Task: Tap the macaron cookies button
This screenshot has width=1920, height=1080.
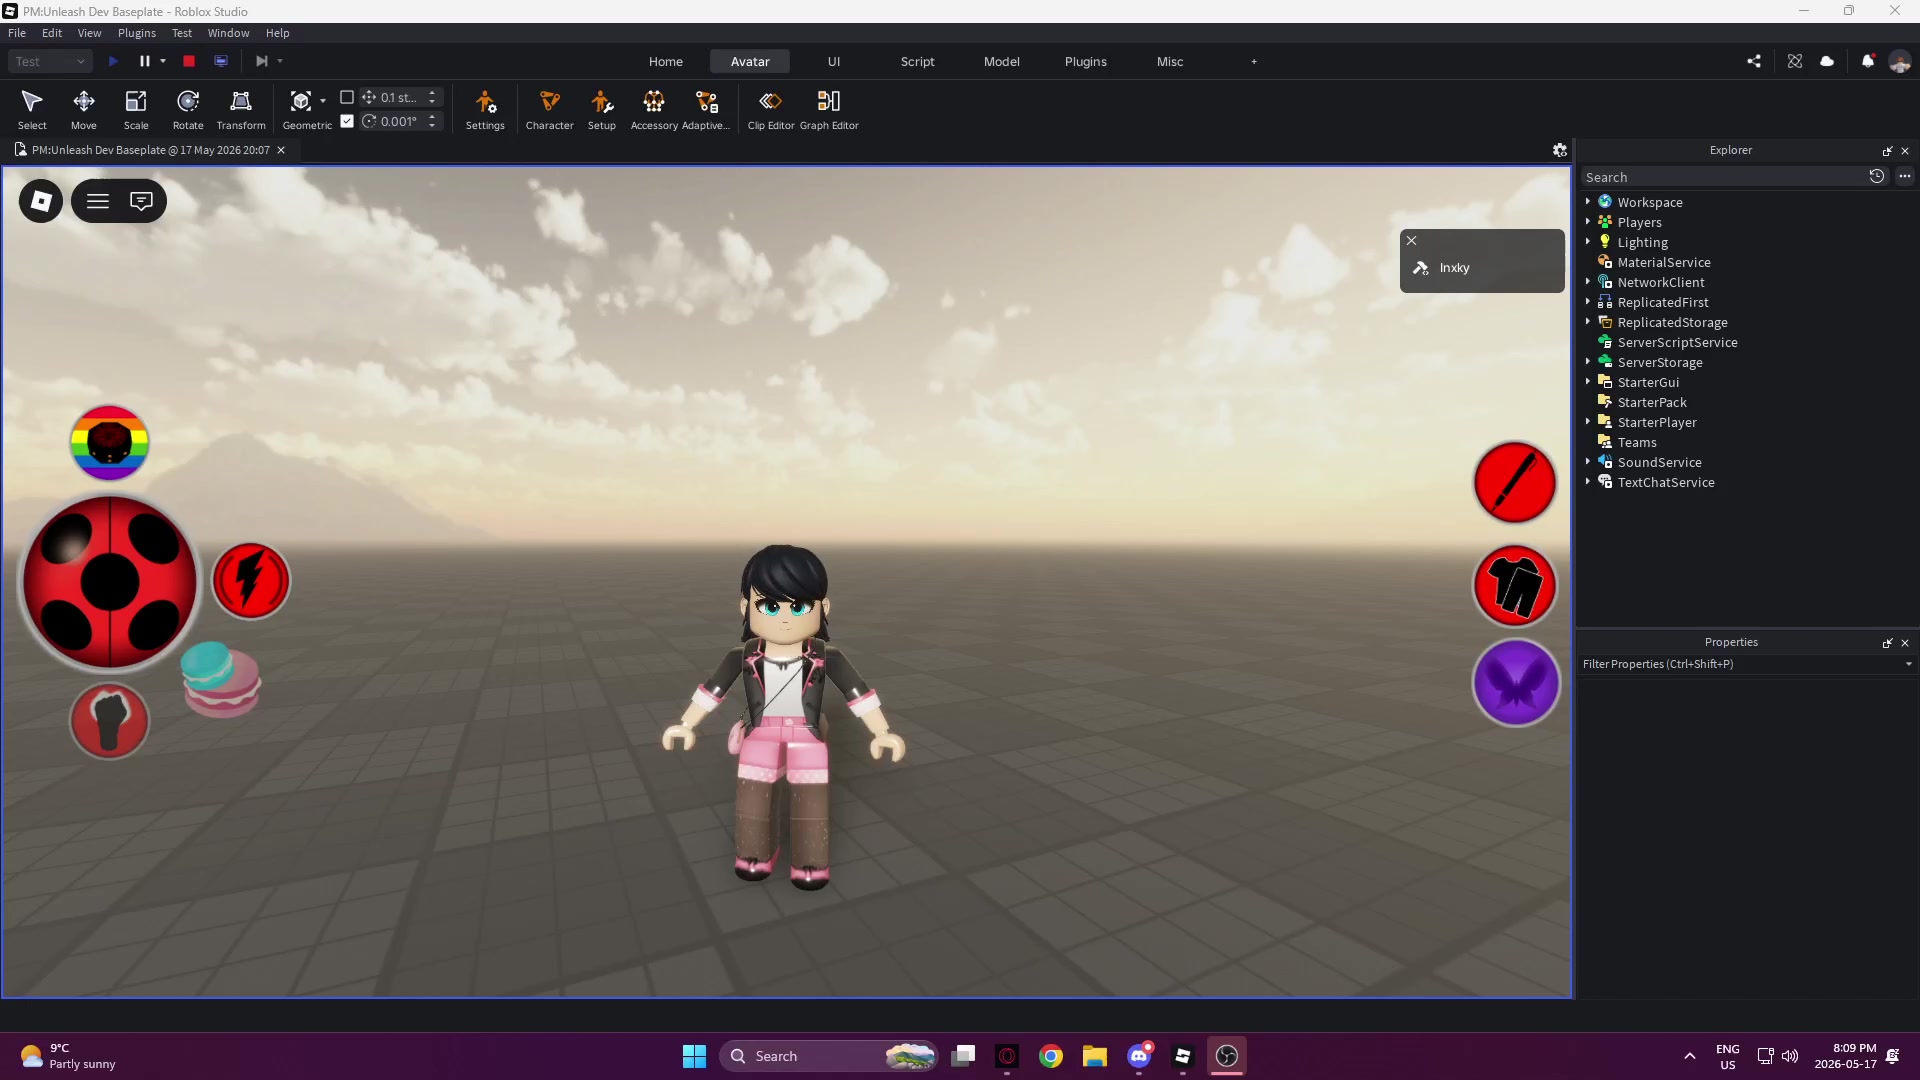Action: pyautogui.click(x=220, y=679)
